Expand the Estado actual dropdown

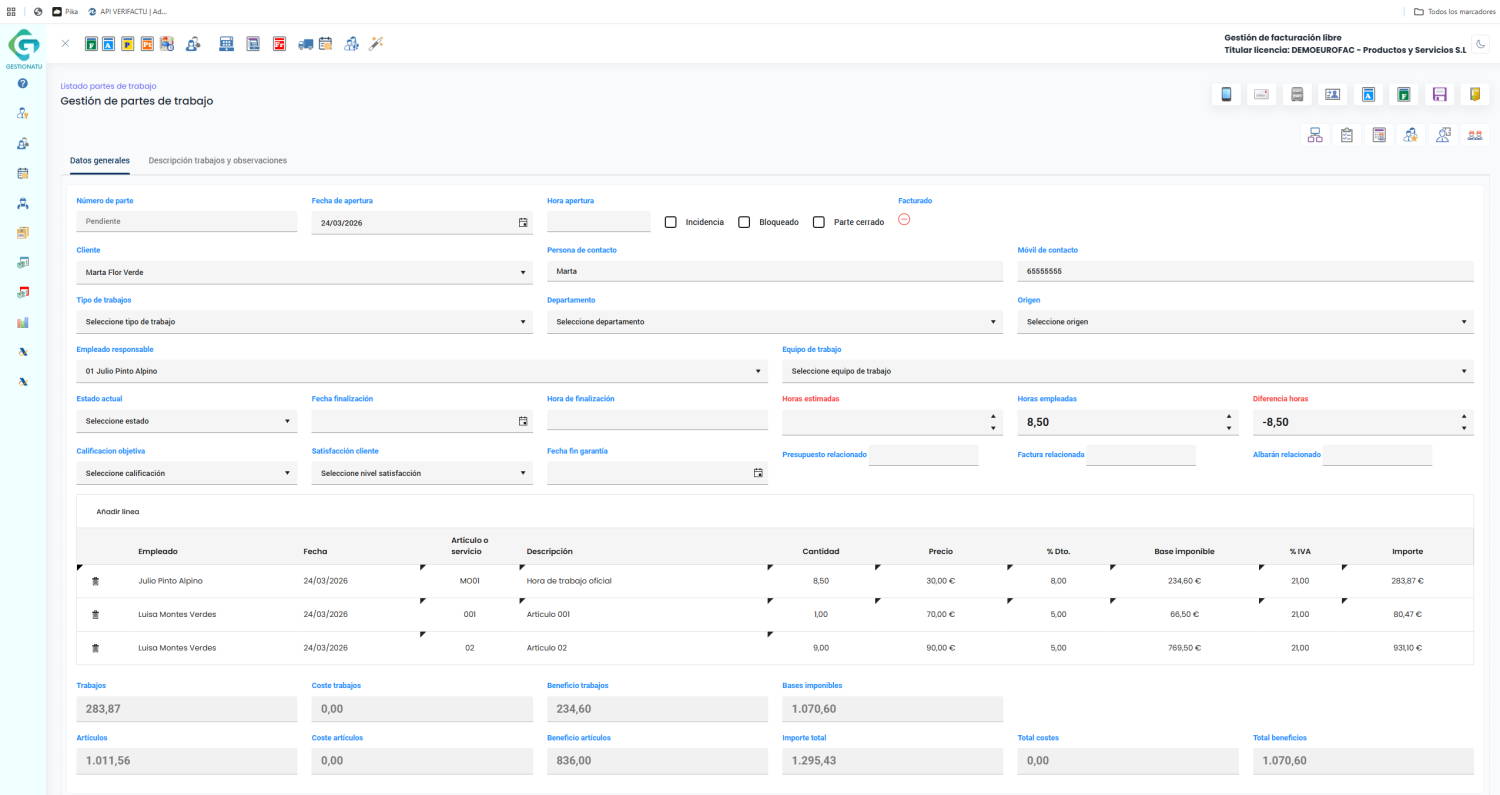[186, 421]
